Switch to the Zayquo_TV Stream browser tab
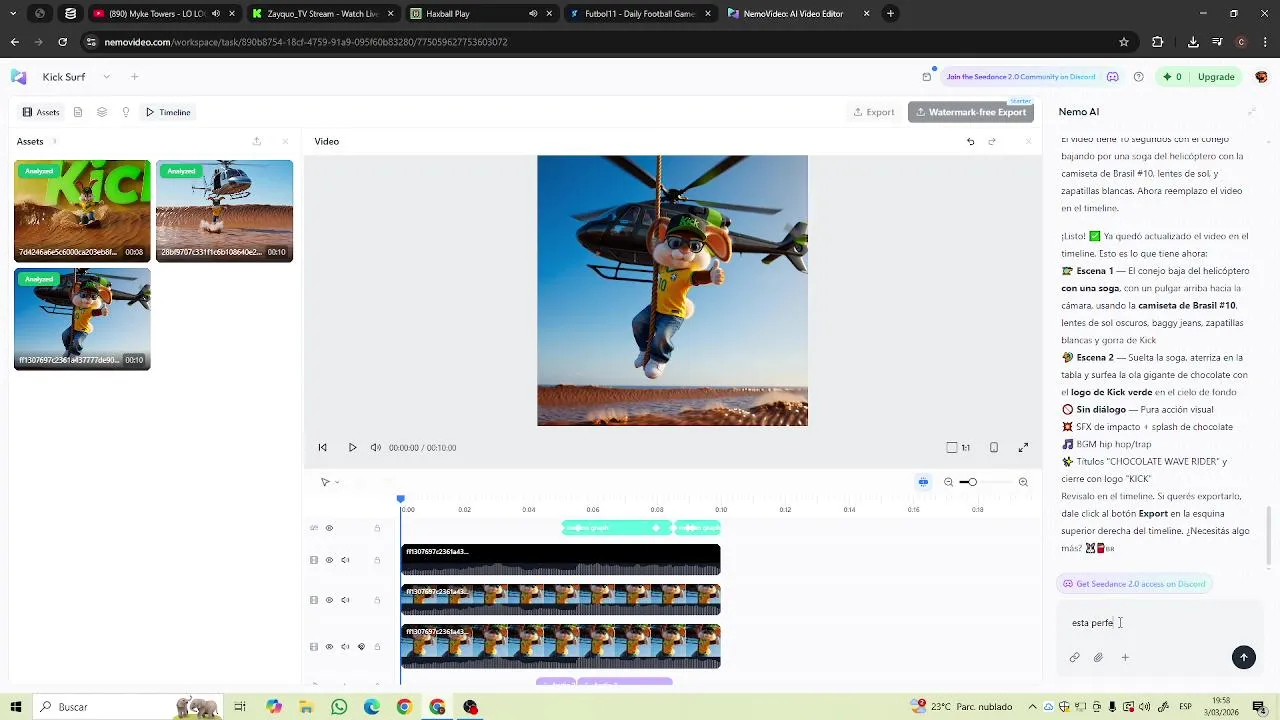This screenshot has width=1280, height=720. pyautogui.click(x=322, y=14)
